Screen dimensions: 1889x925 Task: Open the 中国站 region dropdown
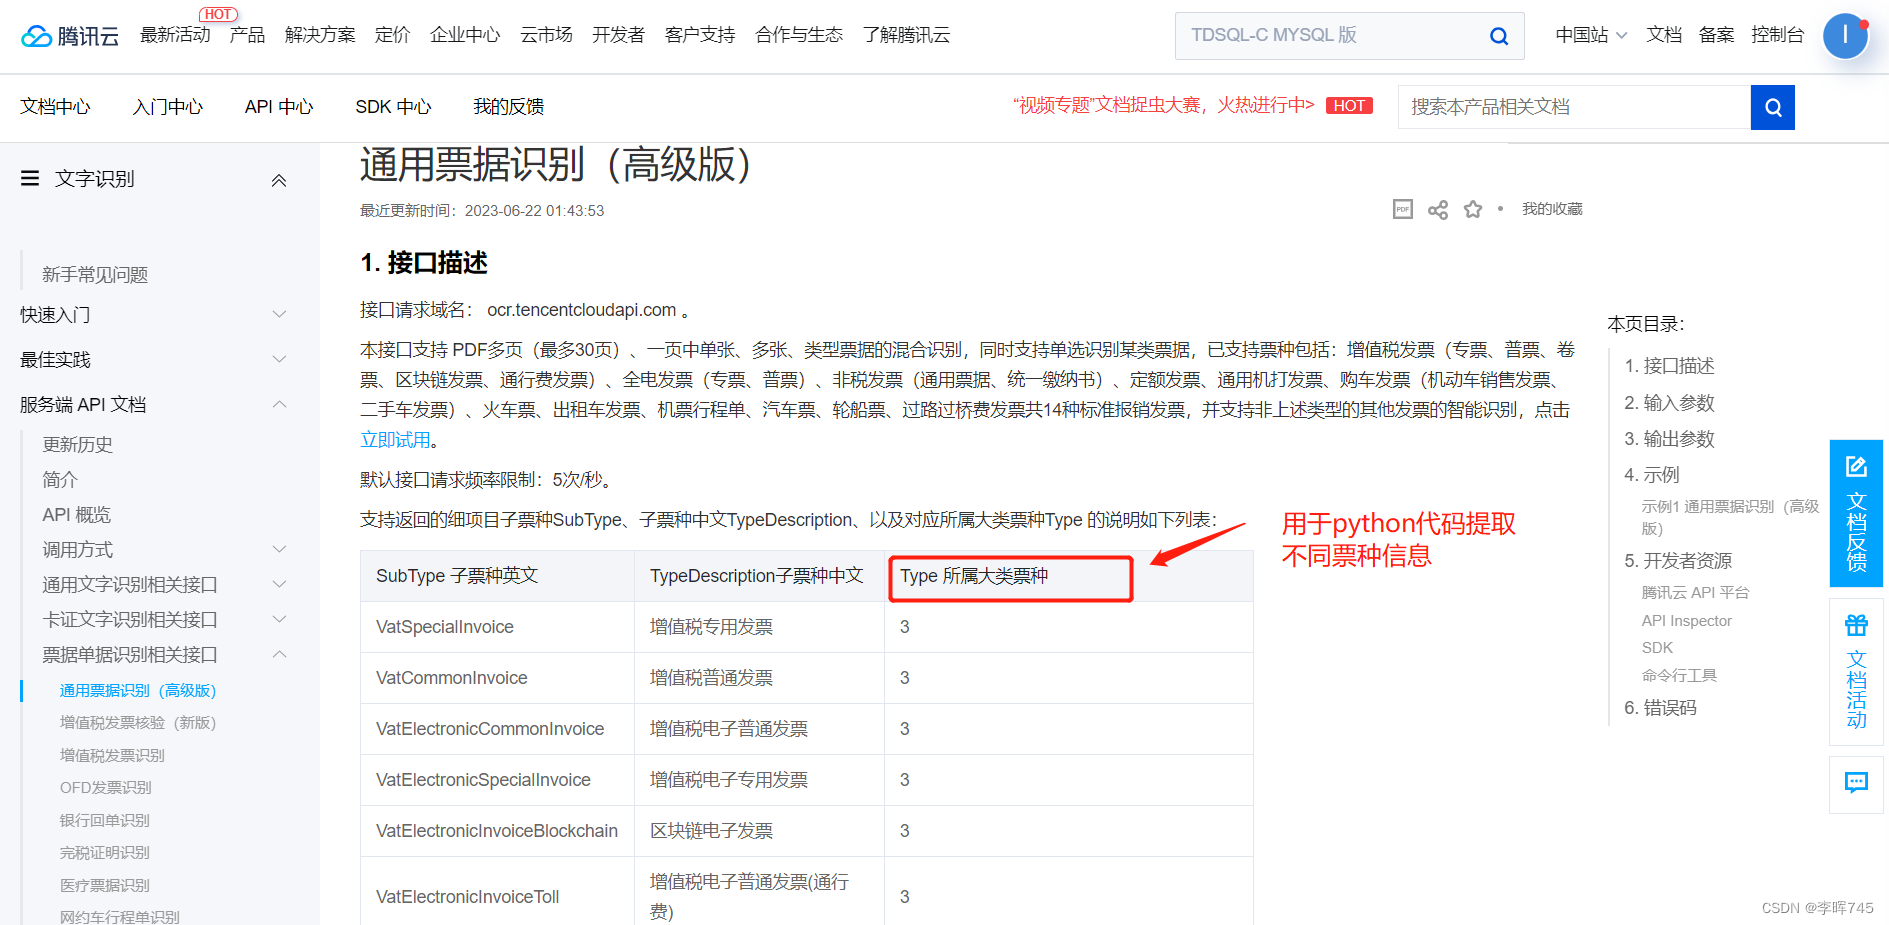(x=1591, y=35)
